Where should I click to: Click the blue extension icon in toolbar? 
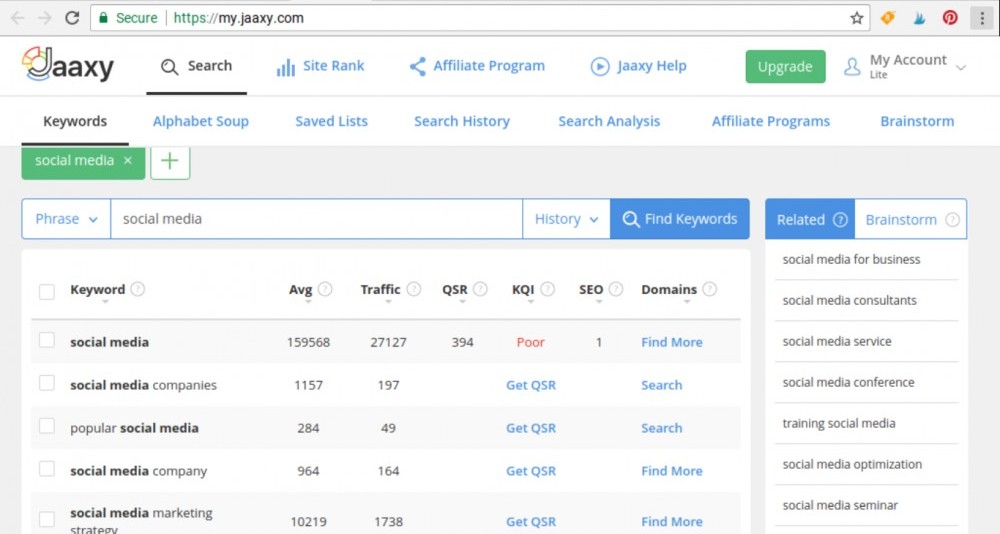point(919,18)
